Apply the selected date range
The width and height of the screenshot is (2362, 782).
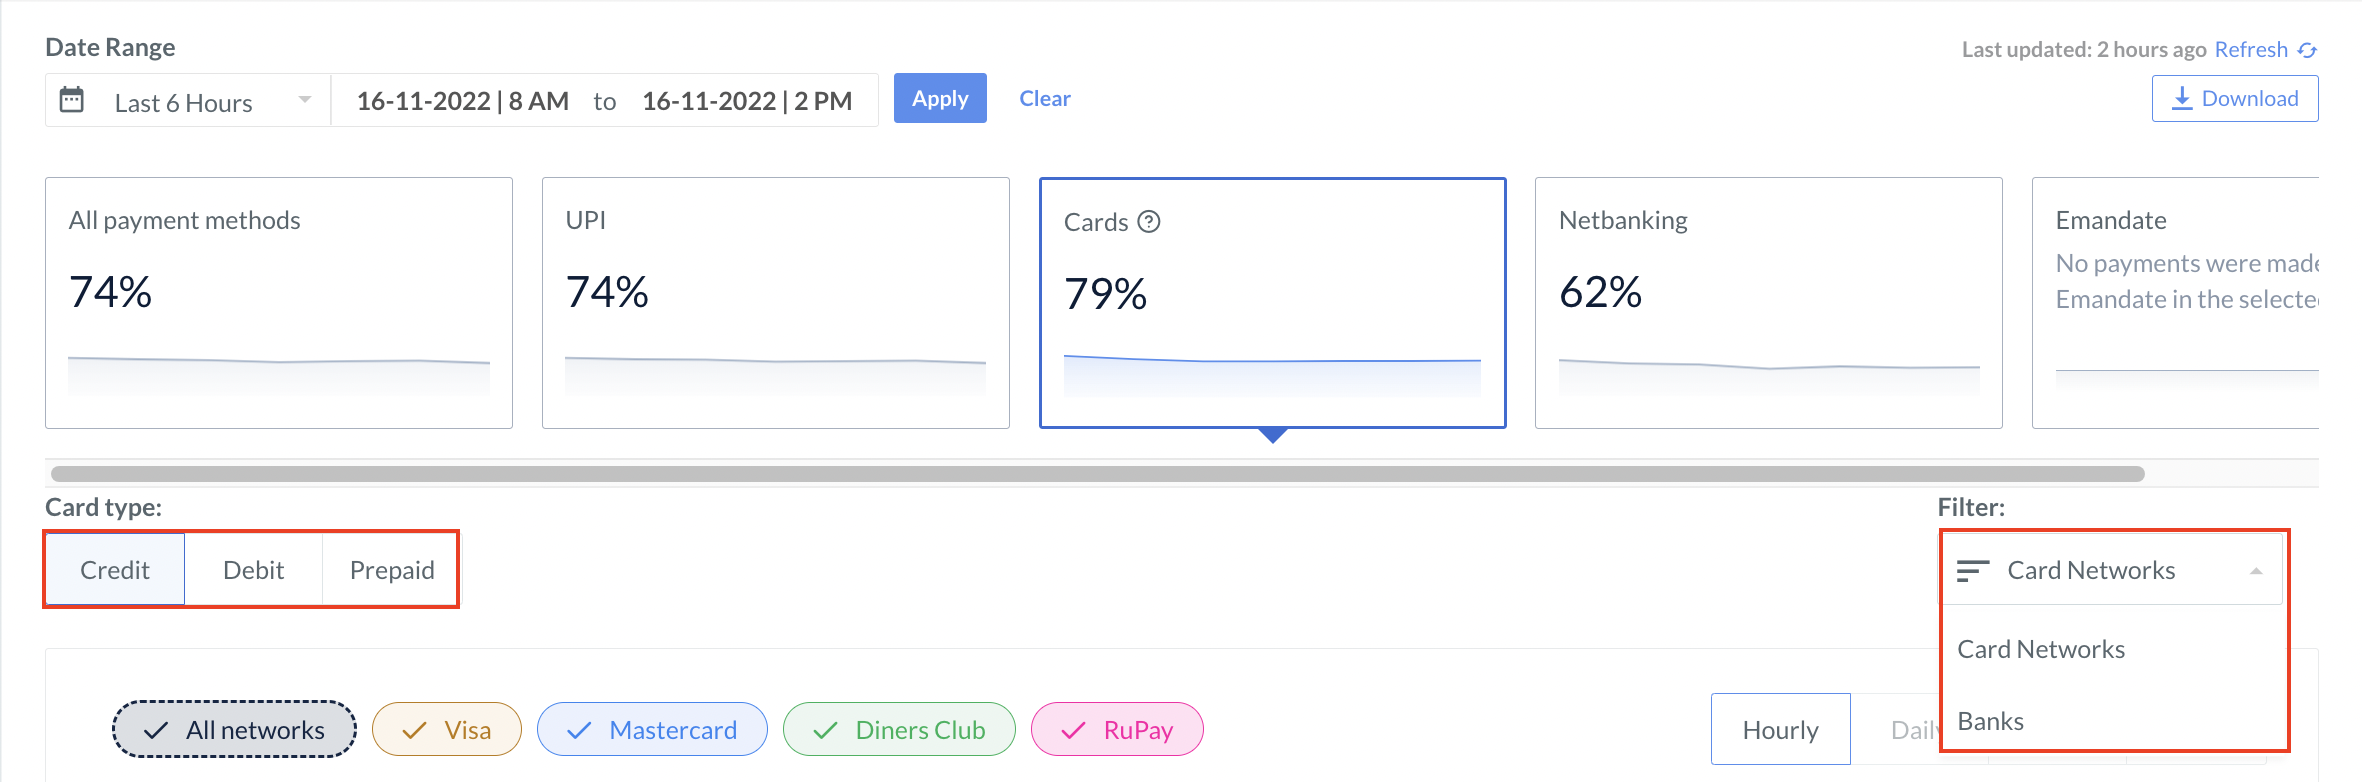coord(940,98)
